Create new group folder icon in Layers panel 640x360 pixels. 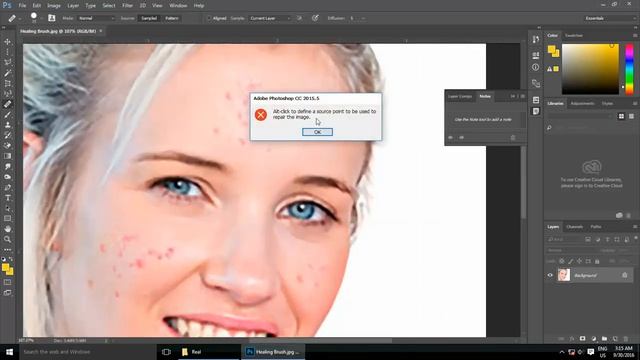click(604, 339)
